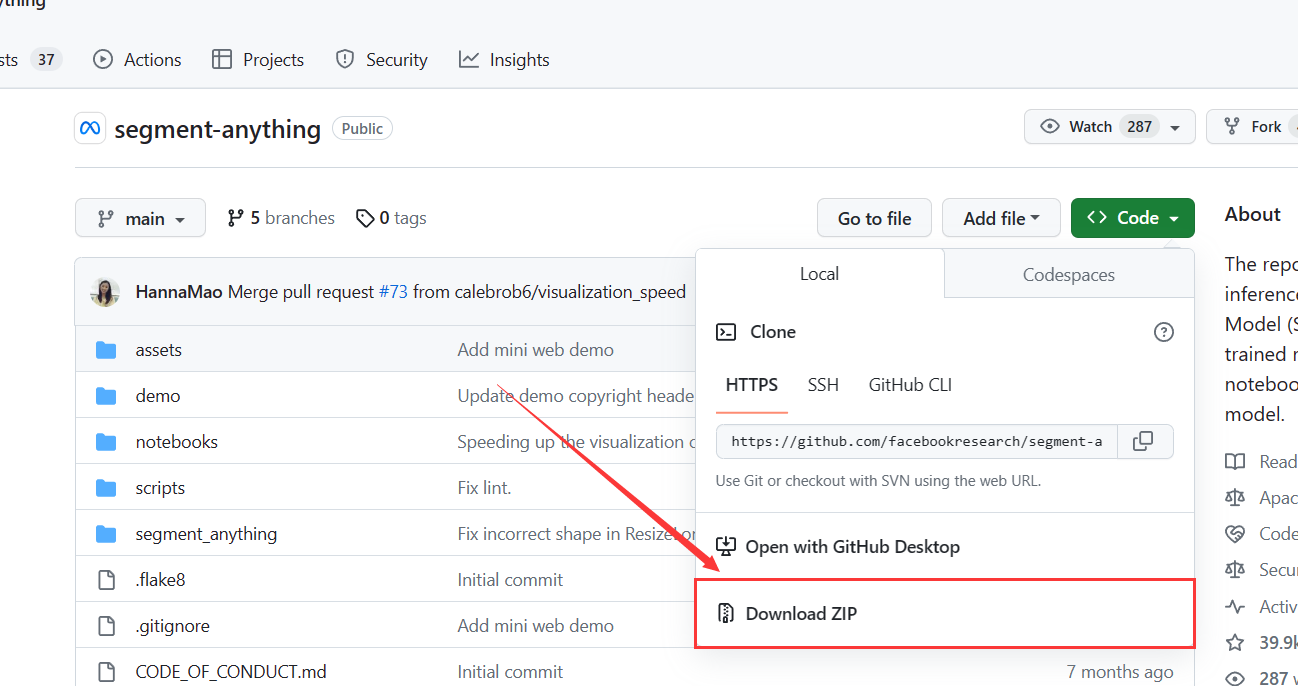The width and height of the screenshot is (1298, 686).
Task: Click the clone URL text field
Action: click(916, 441)
